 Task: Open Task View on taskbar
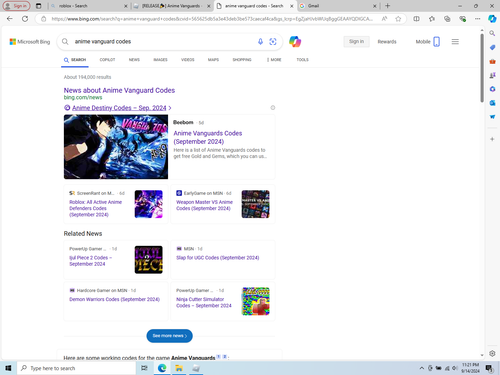(144, 368)
